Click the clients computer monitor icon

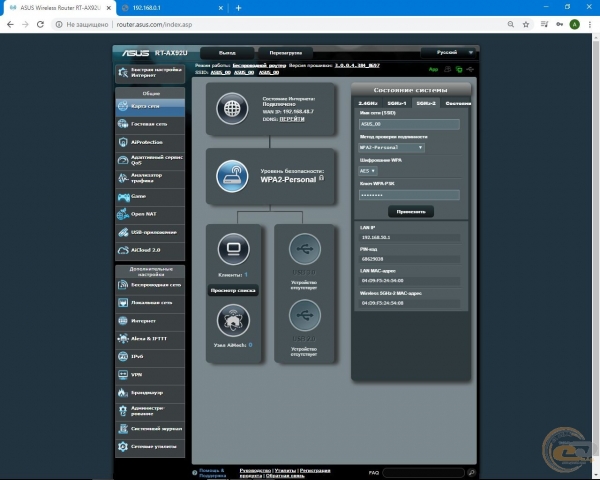(x=233, y=249)
